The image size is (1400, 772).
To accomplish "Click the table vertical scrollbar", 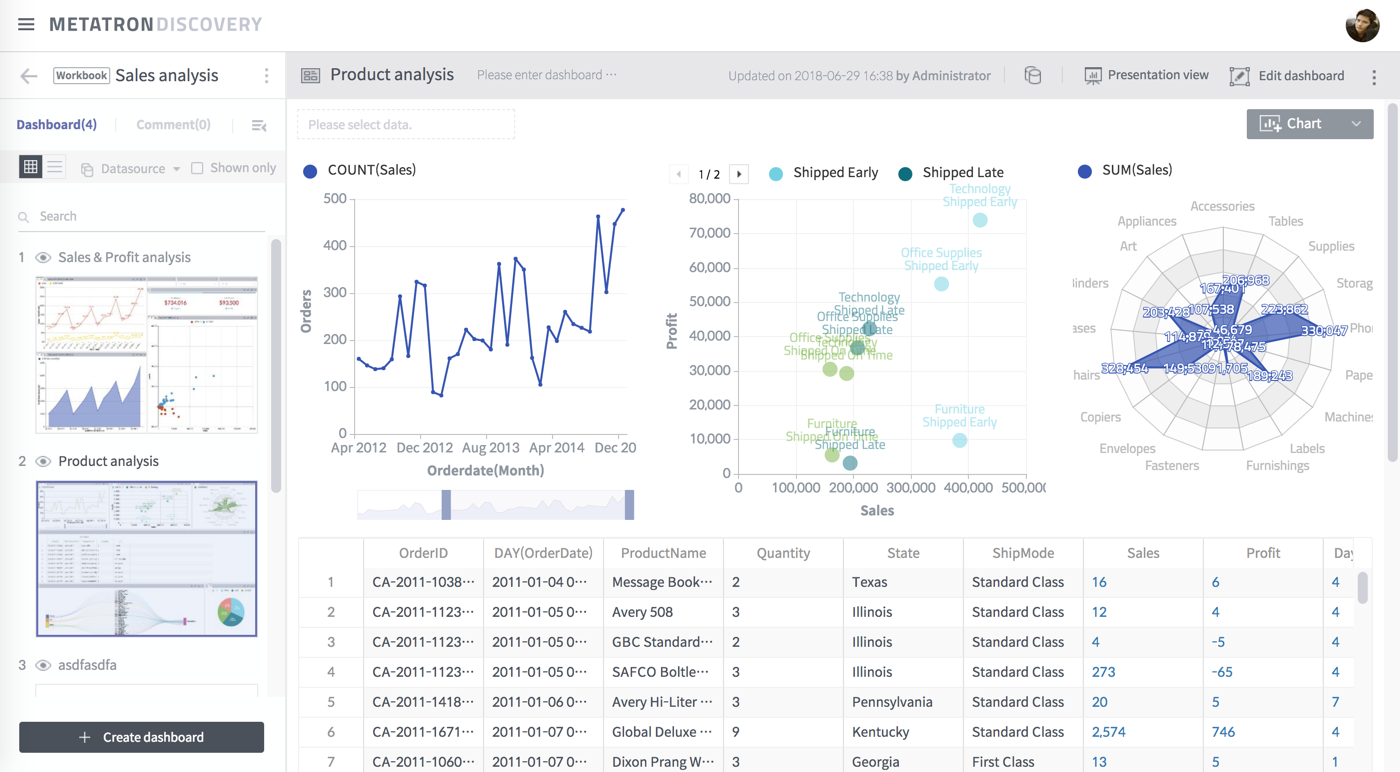I will coord(1362,588).
